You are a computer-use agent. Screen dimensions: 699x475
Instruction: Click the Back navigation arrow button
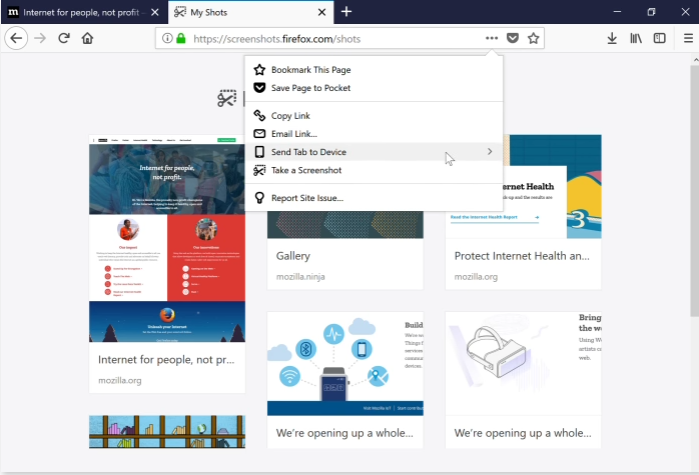16,38
